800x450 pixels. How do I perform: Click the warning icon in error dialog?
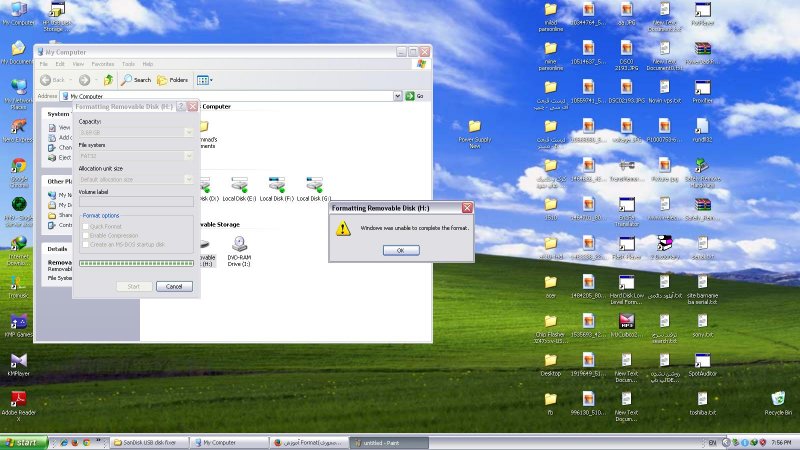343,228
